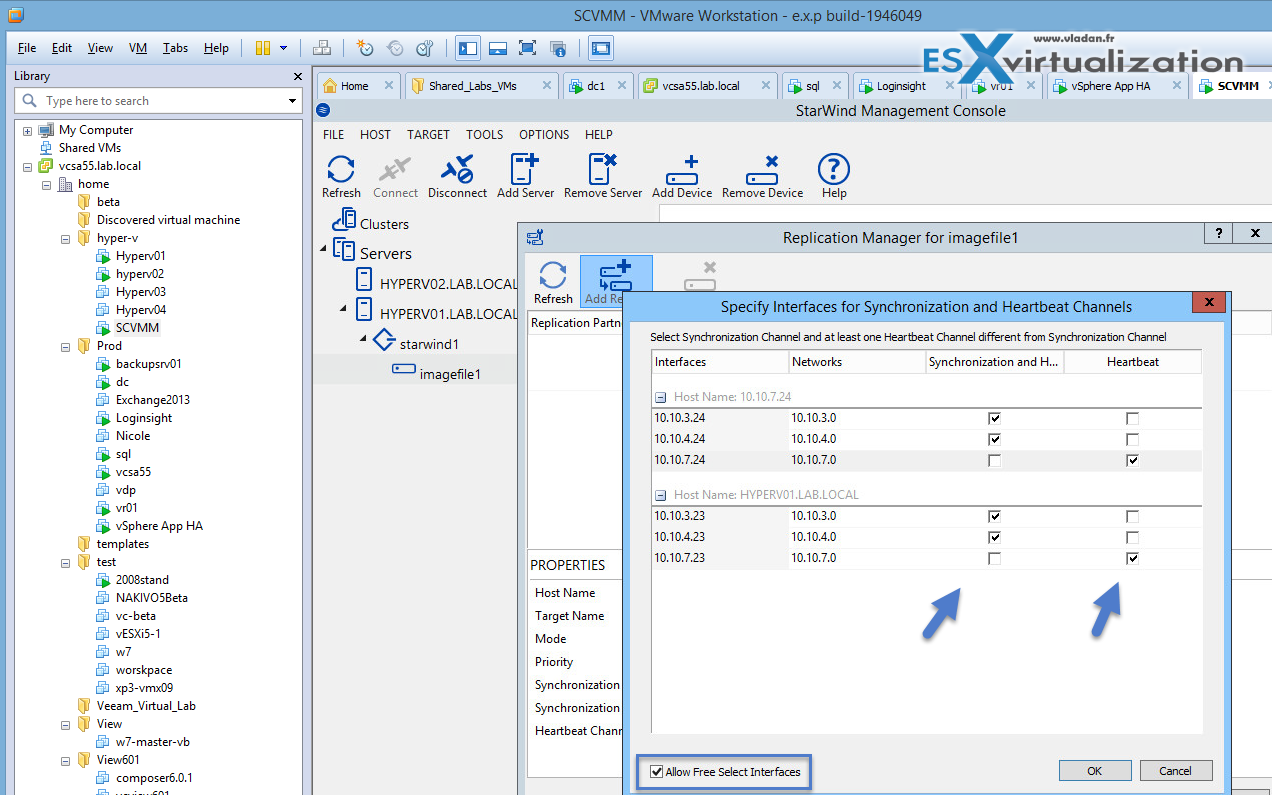Open the snapshot manager wrench icon
Viewport: 1272px width, 795px height.
[424, 47]
